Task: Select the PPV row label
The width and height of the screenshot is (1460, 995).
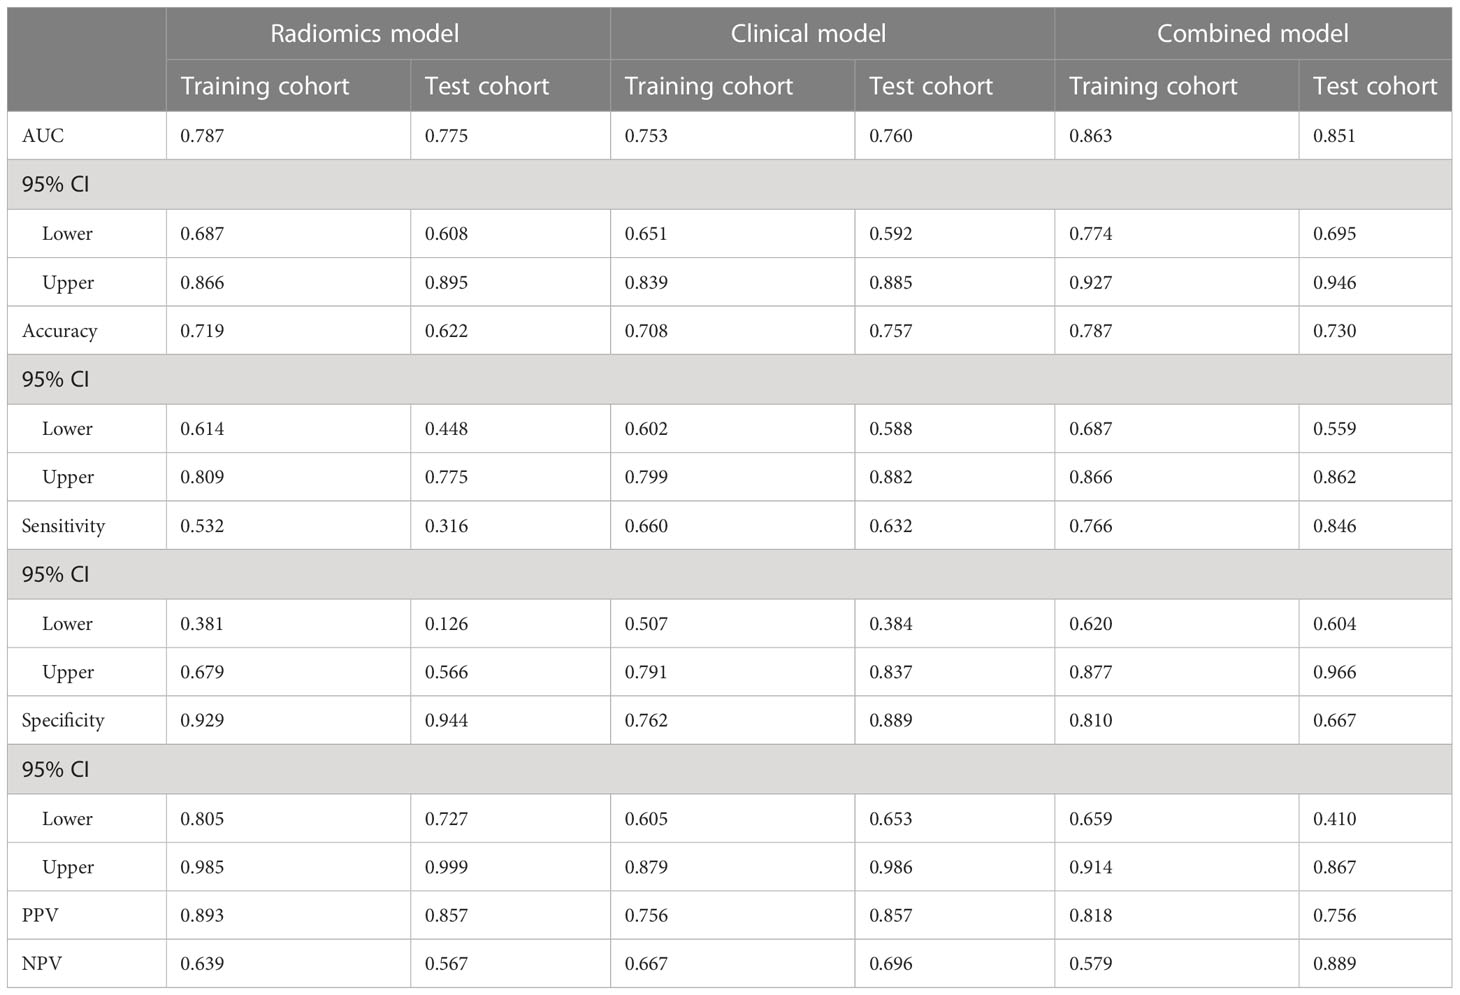Action: (40, 916)
